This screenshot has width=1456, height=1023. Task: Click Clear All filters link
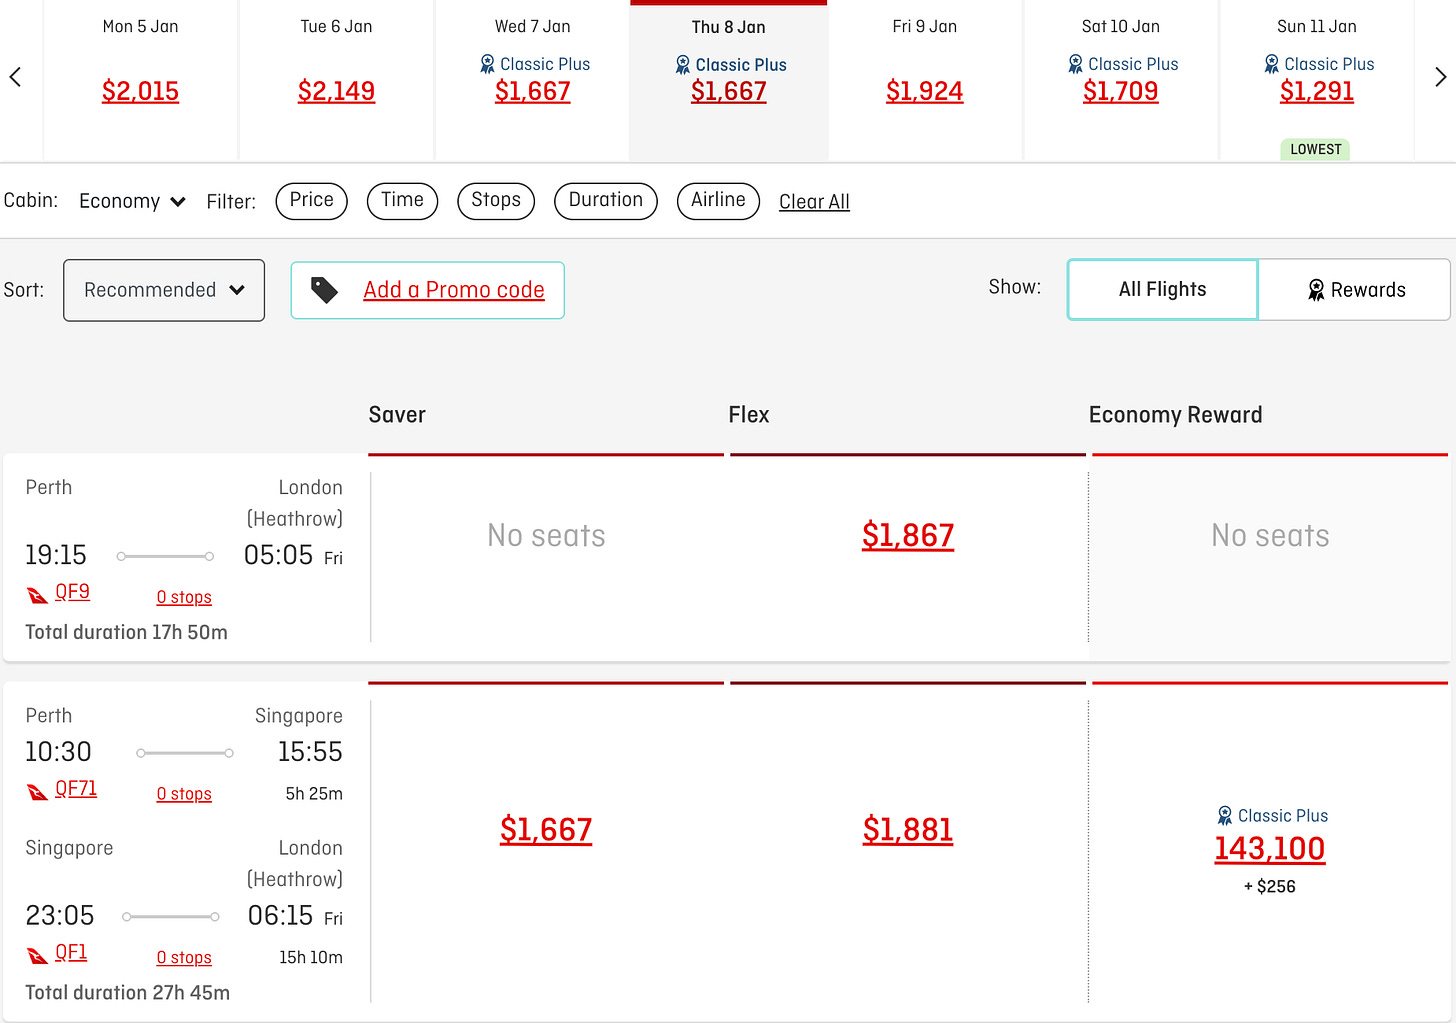coord(814,202)
